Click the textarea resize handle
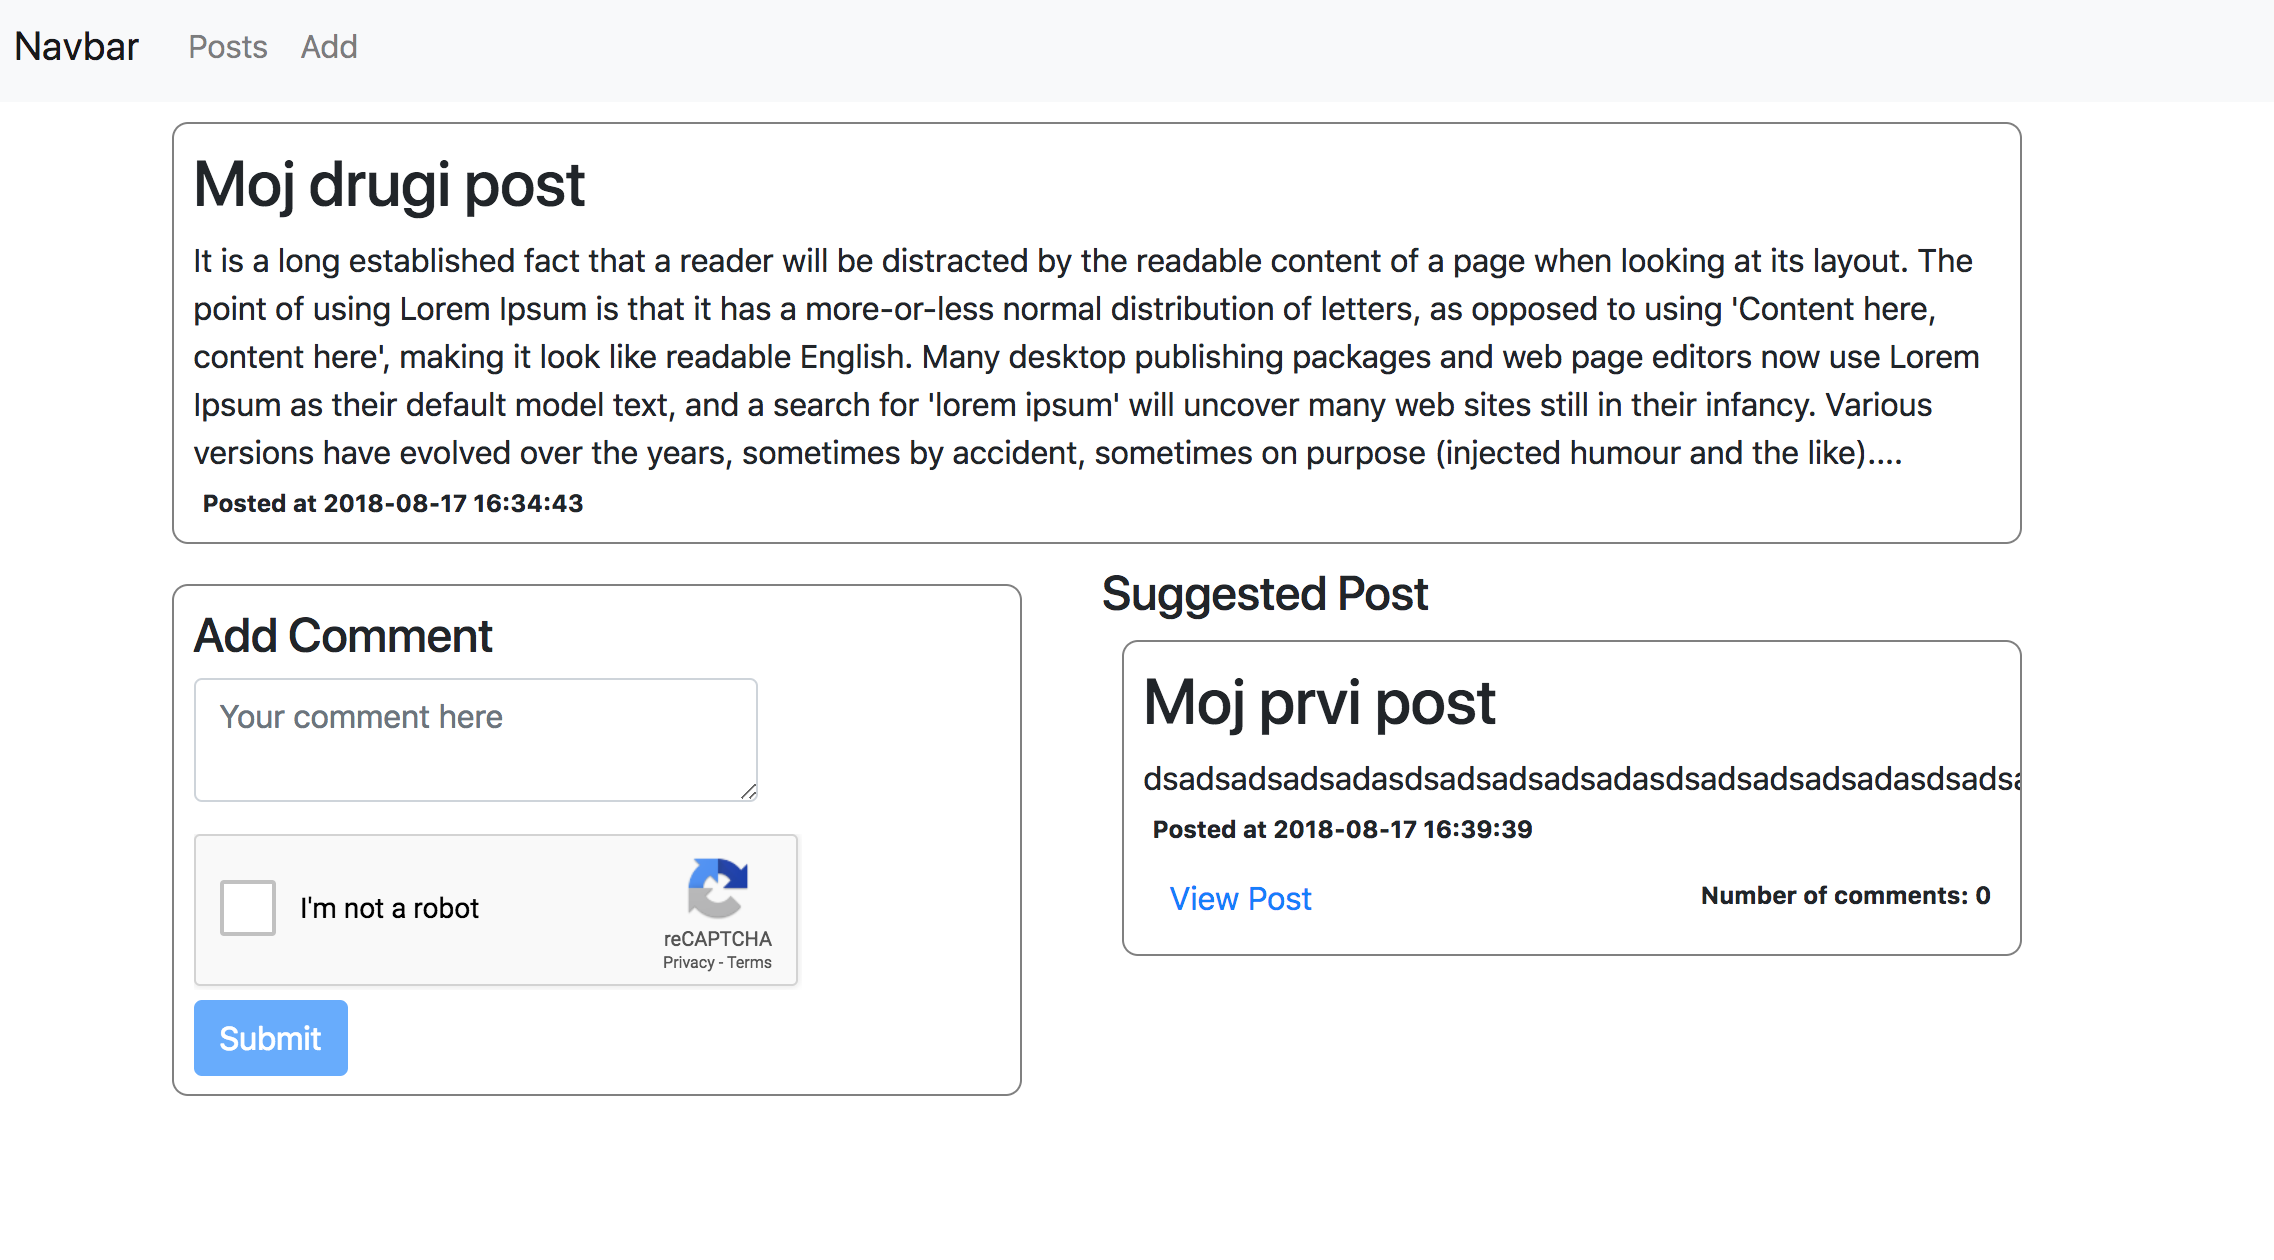The width and height of the screenshot is (2274, 1260). 748,791
